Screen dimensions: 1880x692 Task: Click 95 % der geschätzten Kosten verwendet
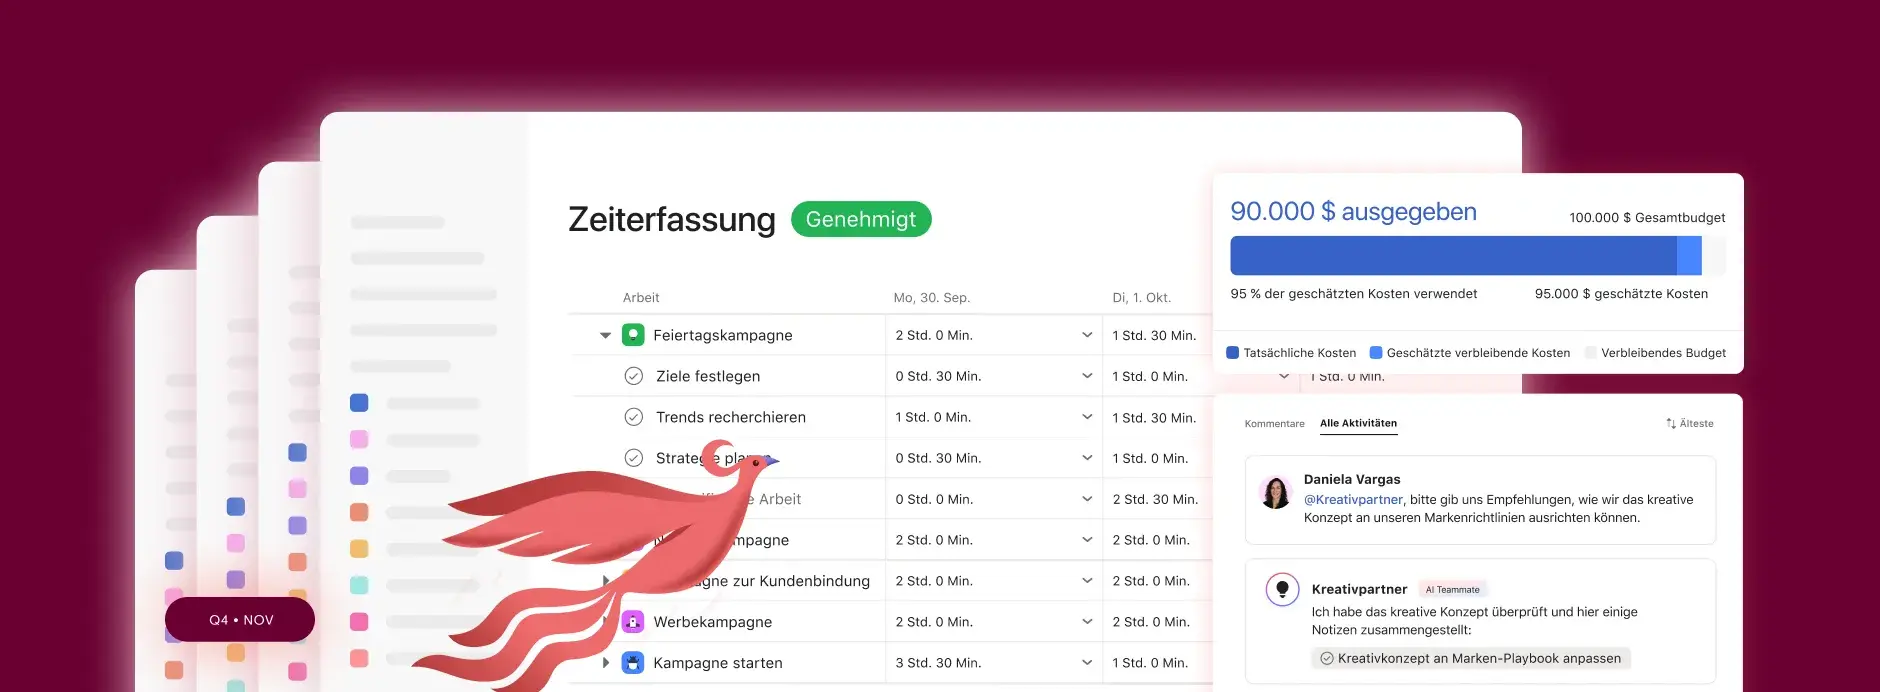point(1354,294)
